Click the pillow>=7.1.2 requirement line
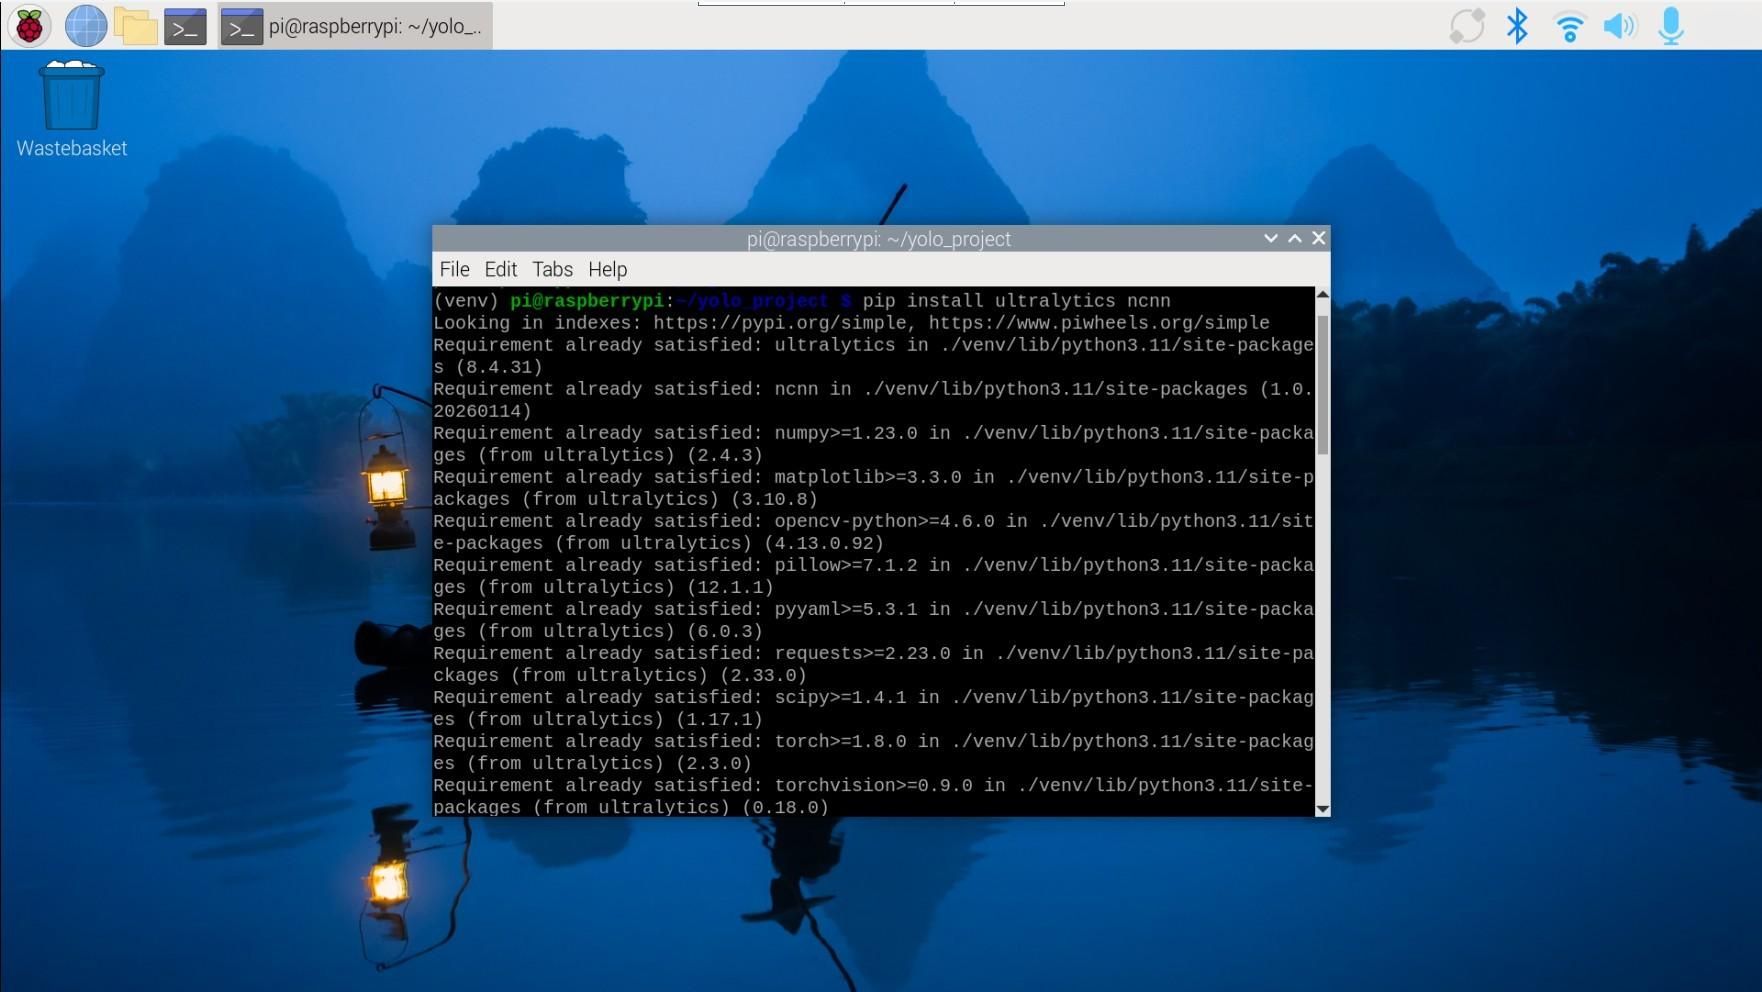The width and height of the screenshot is (1762, 992). click(x=873, y=576)
